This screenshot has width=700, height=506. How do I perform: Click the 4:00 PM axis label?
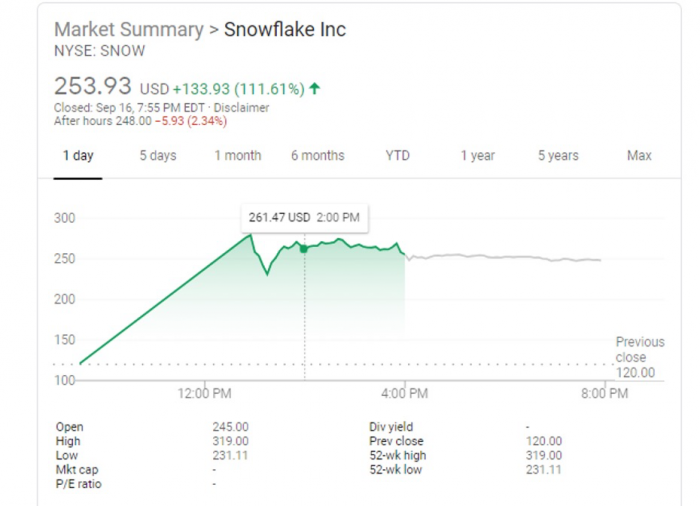[x=404, y=393]
